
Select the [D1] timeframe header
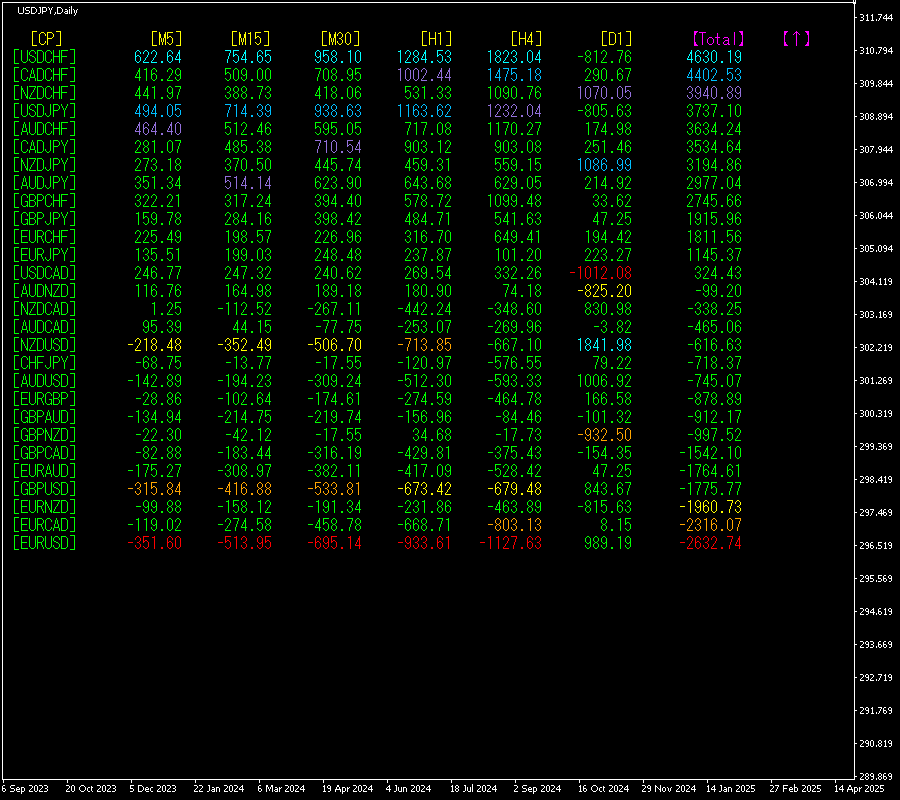tap(616, 39)
